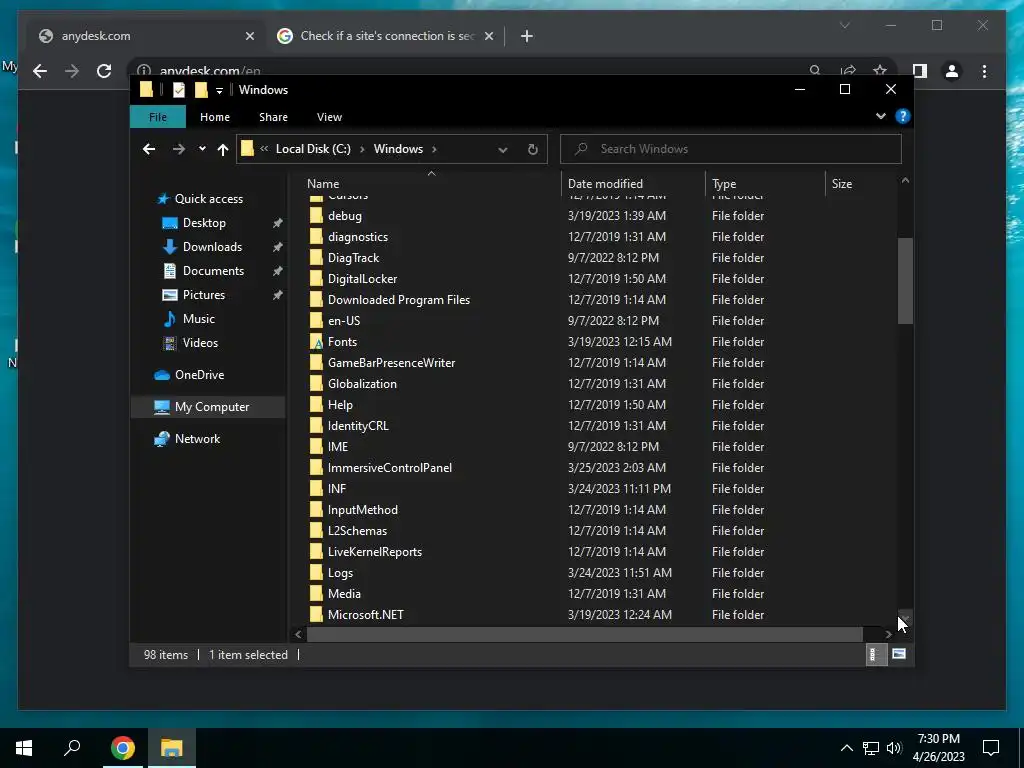The width and height of the screenshot is (1024, 768).
Task: Open new tab in Chrome
Action: [527, 36]
